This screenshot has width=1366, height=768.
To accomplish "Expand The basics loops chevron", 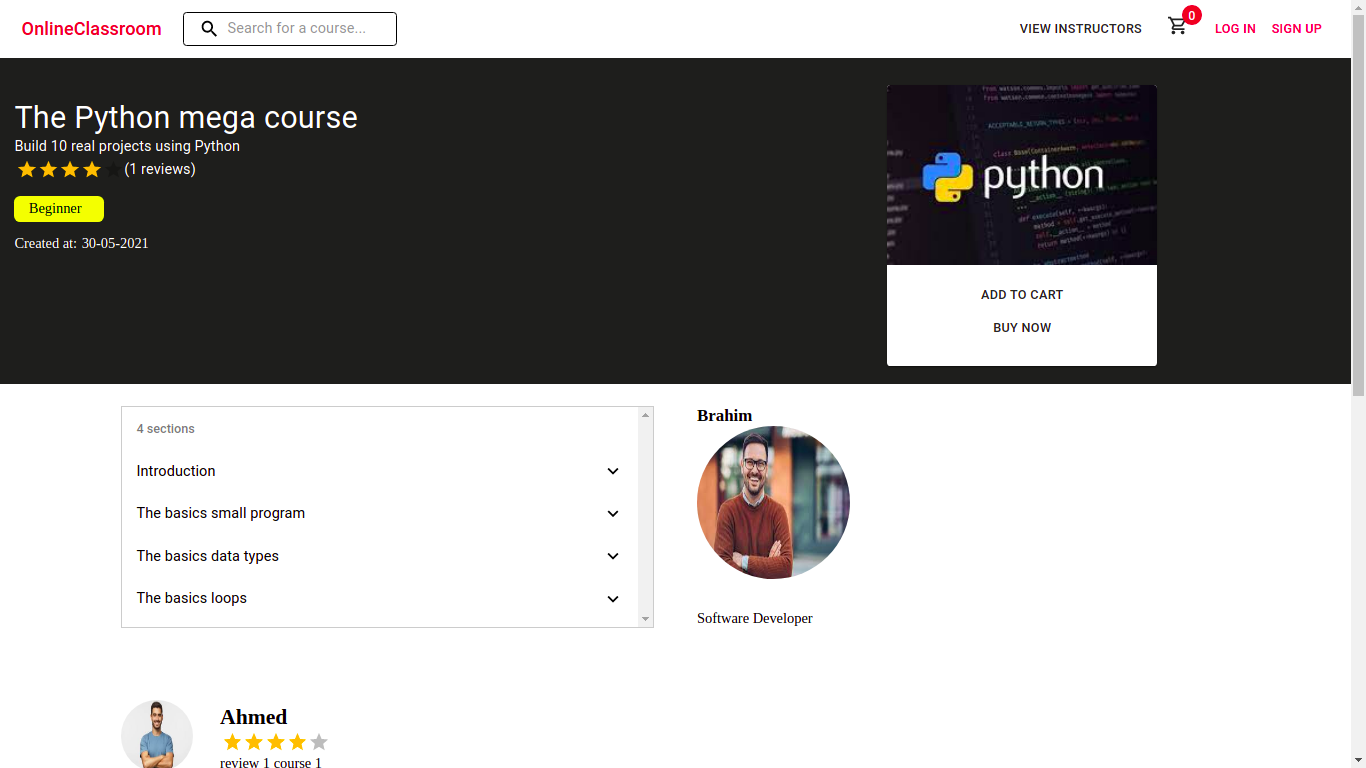I will 613,598.
